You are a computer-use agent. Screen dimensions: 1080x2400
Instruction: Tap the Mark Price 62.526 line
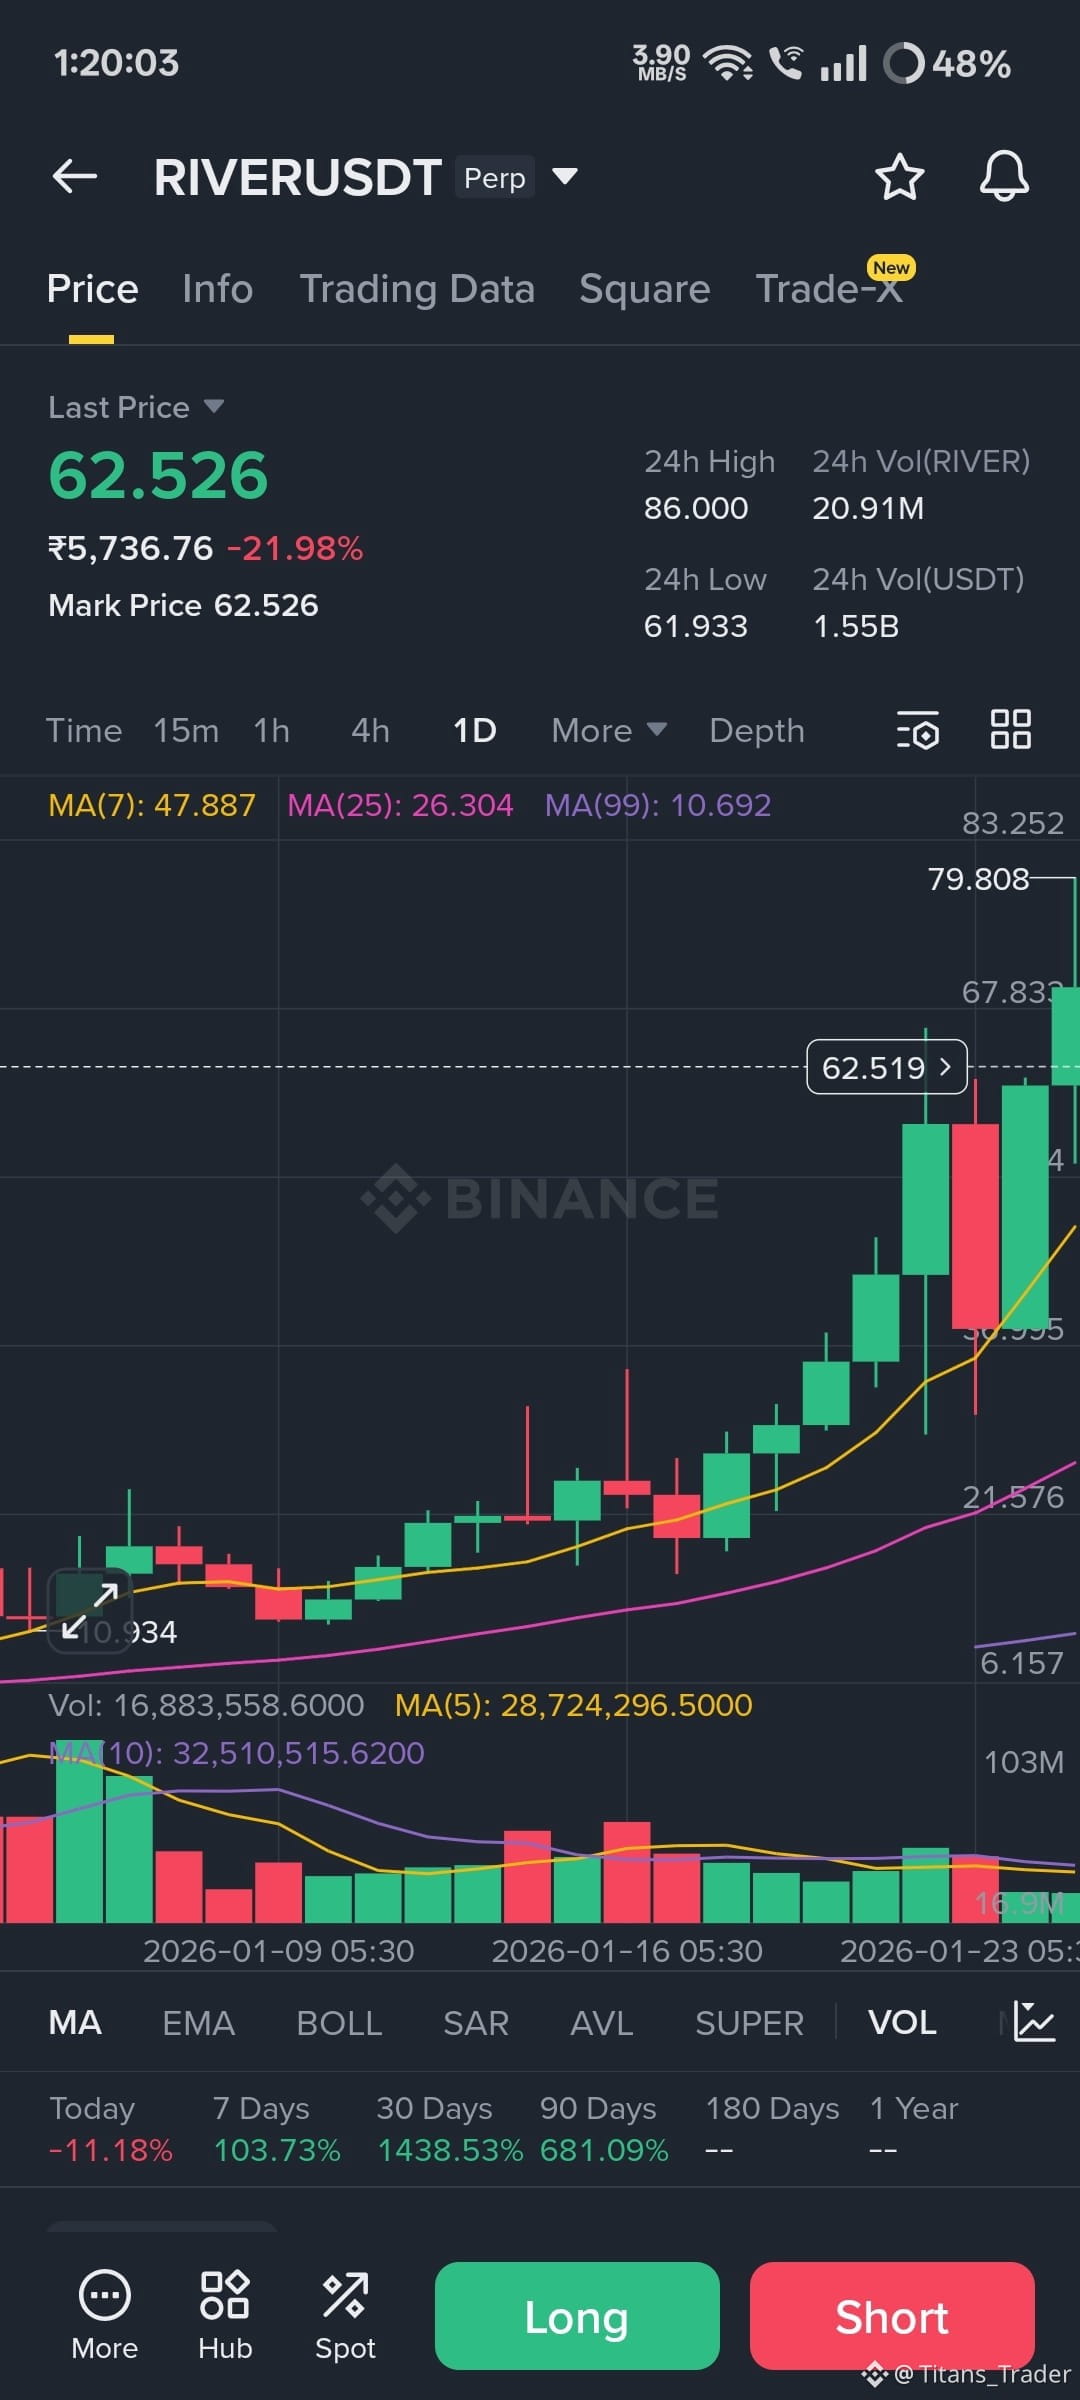coord(183,605)
